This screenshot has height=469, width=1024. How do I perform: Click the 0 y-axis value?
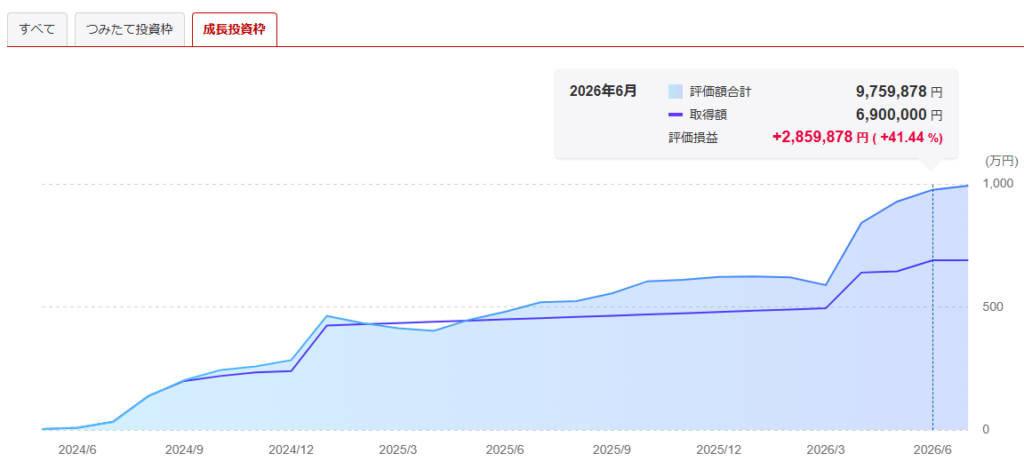coord(986,429)
